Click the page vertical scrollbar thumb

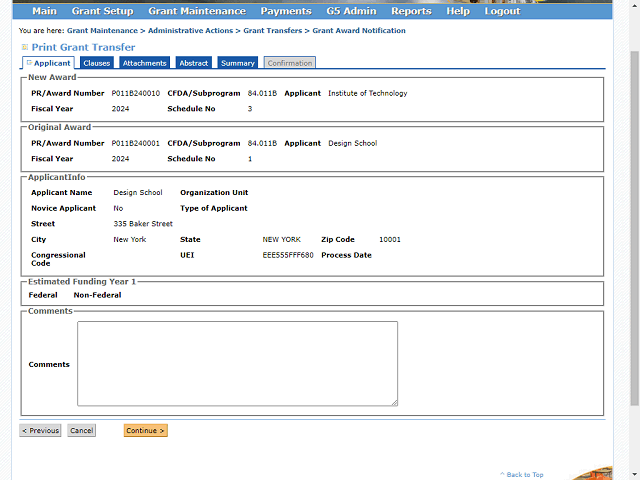pos(634,229)
